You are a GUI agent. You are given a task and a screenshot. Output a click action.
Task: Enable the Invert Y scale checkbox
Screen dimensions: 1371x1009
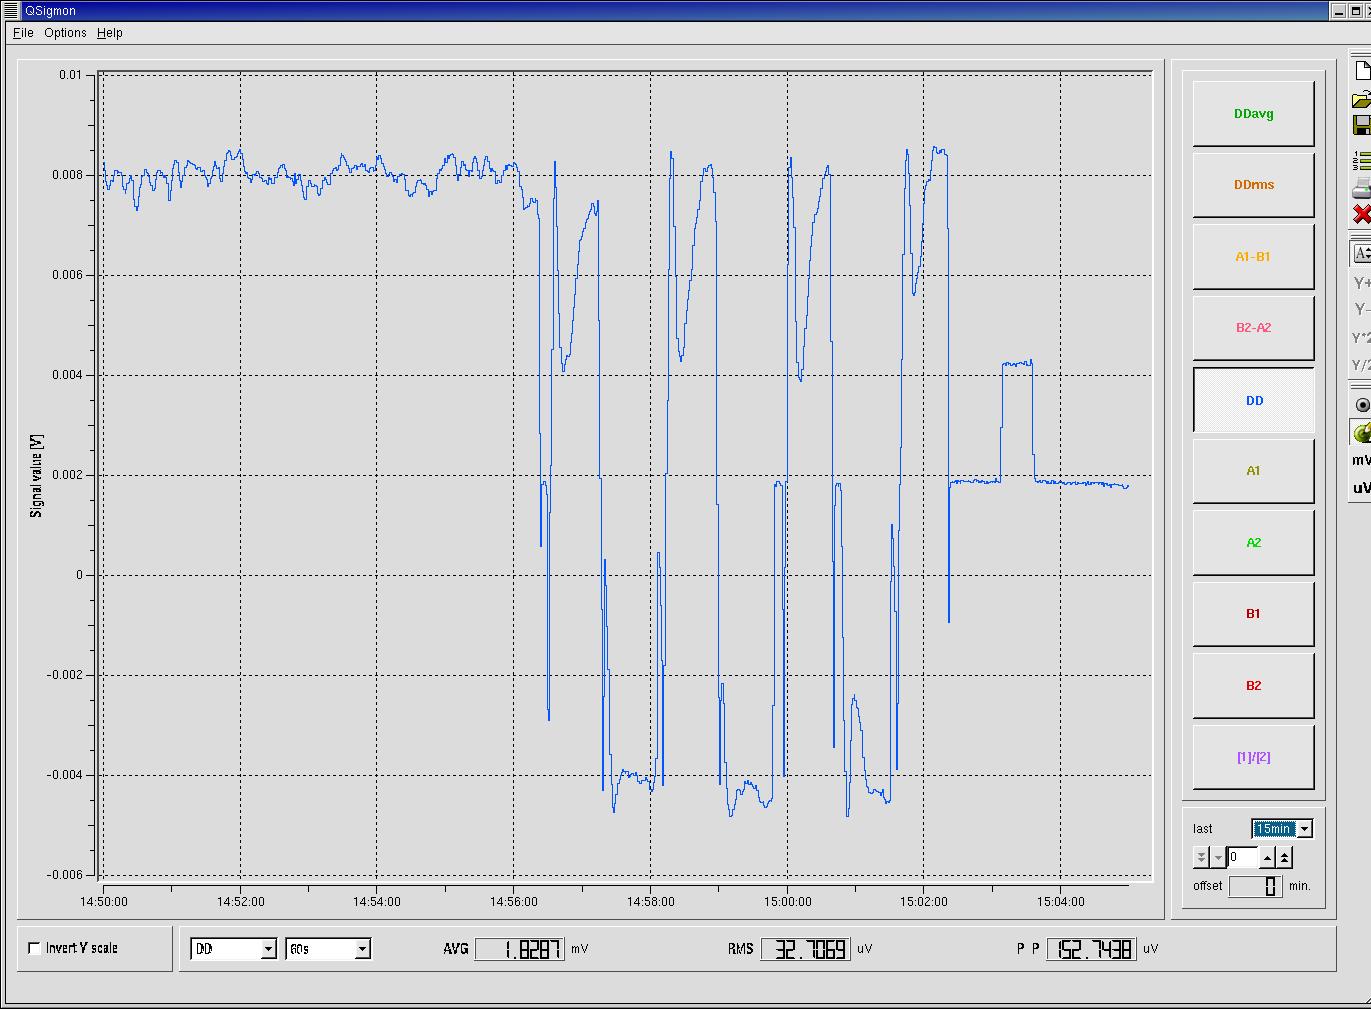(x=35, y=948)
